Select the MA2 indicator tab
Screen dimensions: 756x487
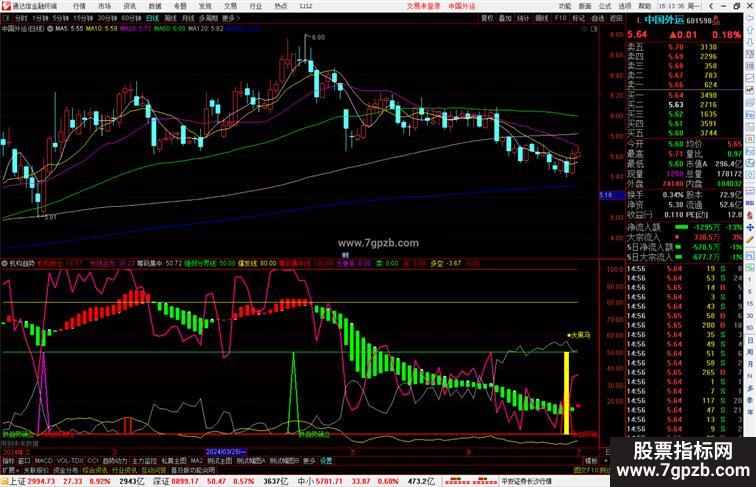(x=196, y=461)
